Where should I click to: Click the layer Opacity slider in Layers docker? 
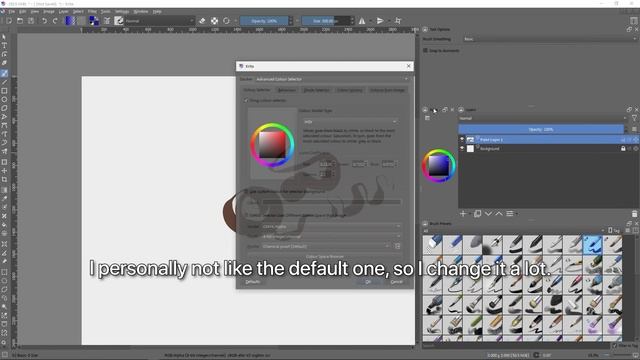coord(541,129)
